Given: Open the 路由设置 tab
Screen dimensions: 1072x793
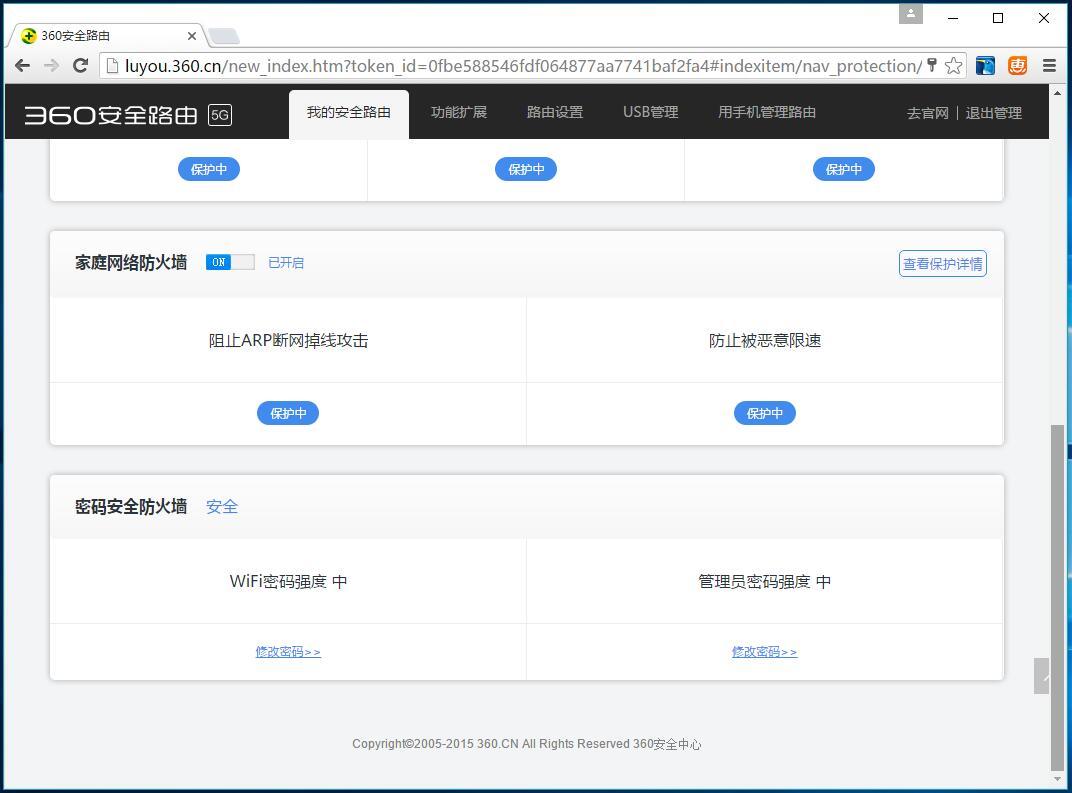Looking at the screenshot, I should coord(554,112).
